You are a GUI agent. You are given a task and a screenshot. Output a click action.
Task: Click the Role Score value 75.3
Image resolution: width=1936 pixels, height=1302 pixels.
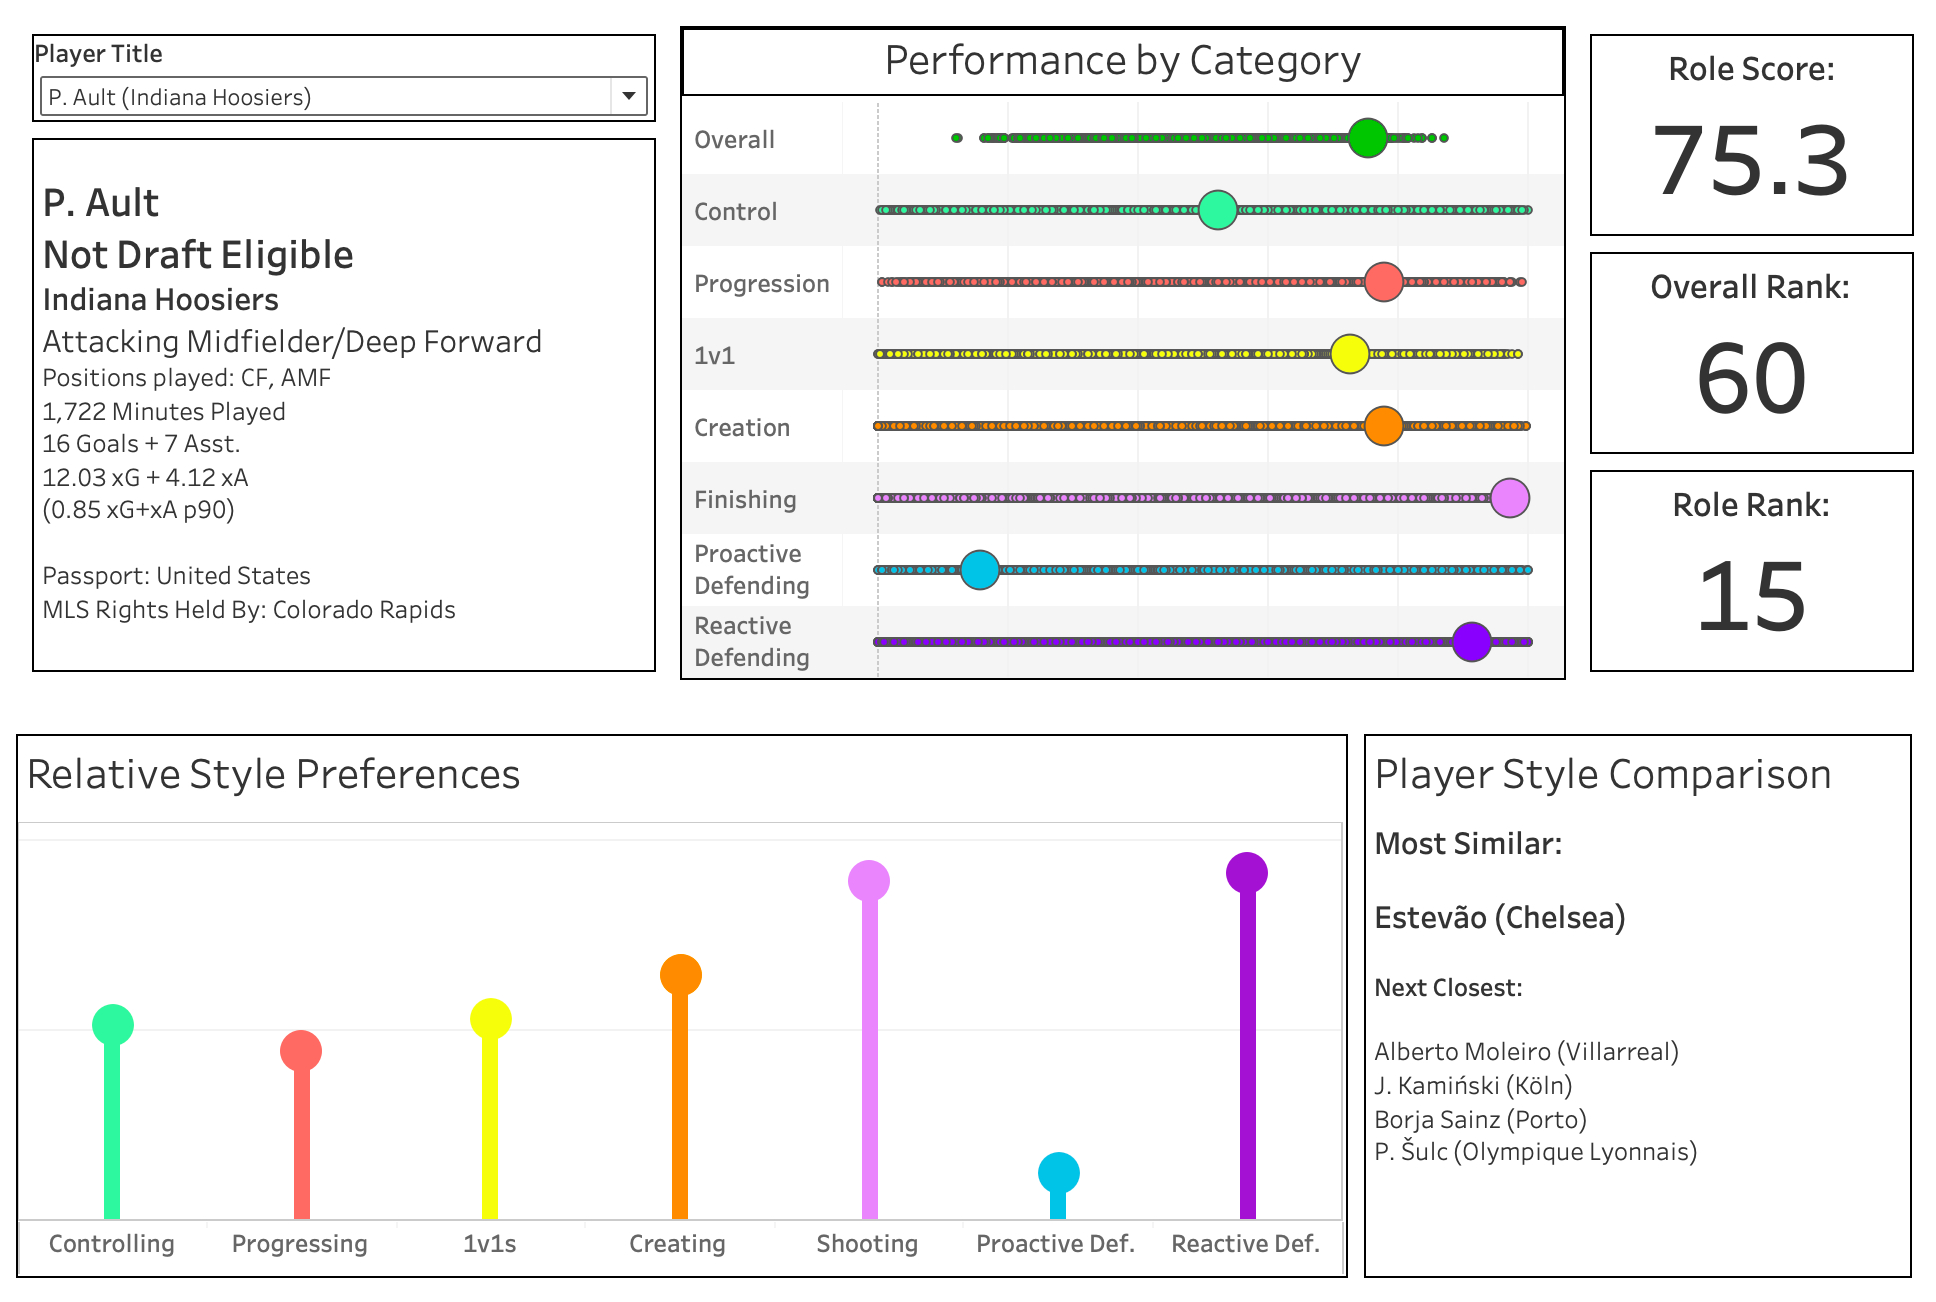1751,160
